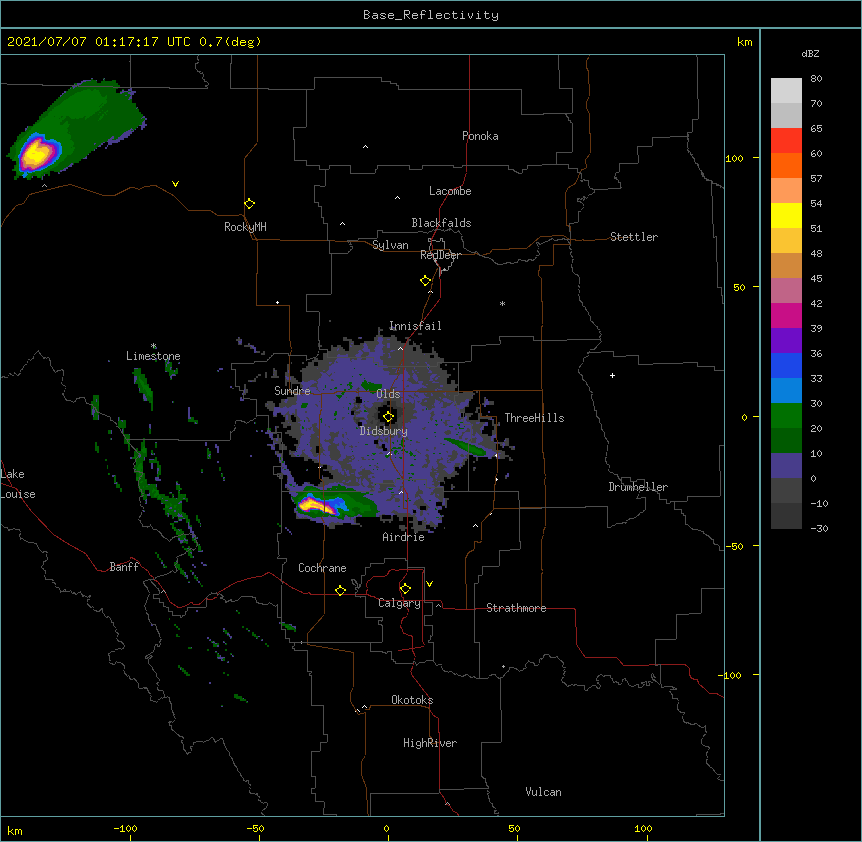Click the yellow marker below Cochrane
This screenshot has width=862, height=842.
tap(340, 590)
